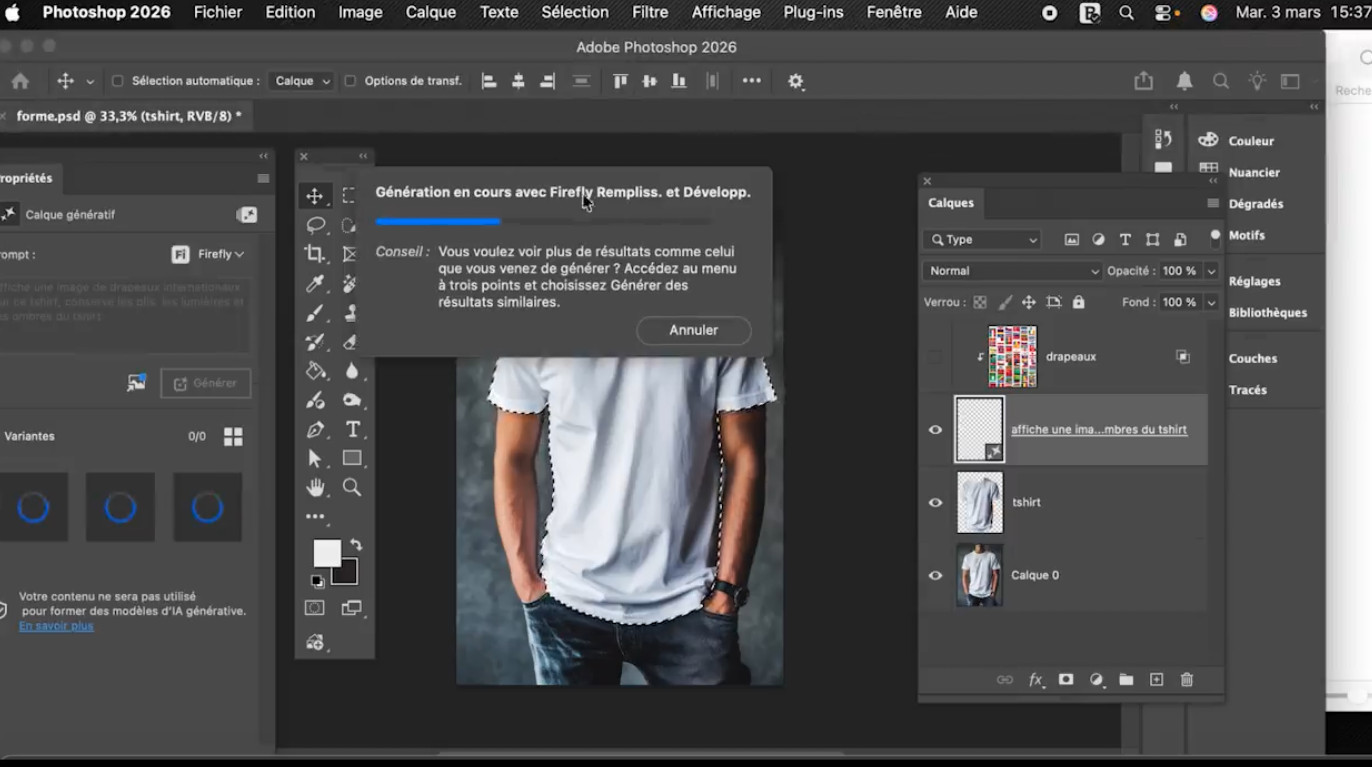Open the Normal blend mode dropdown

pyautogui.click(x=1011, y=271)
